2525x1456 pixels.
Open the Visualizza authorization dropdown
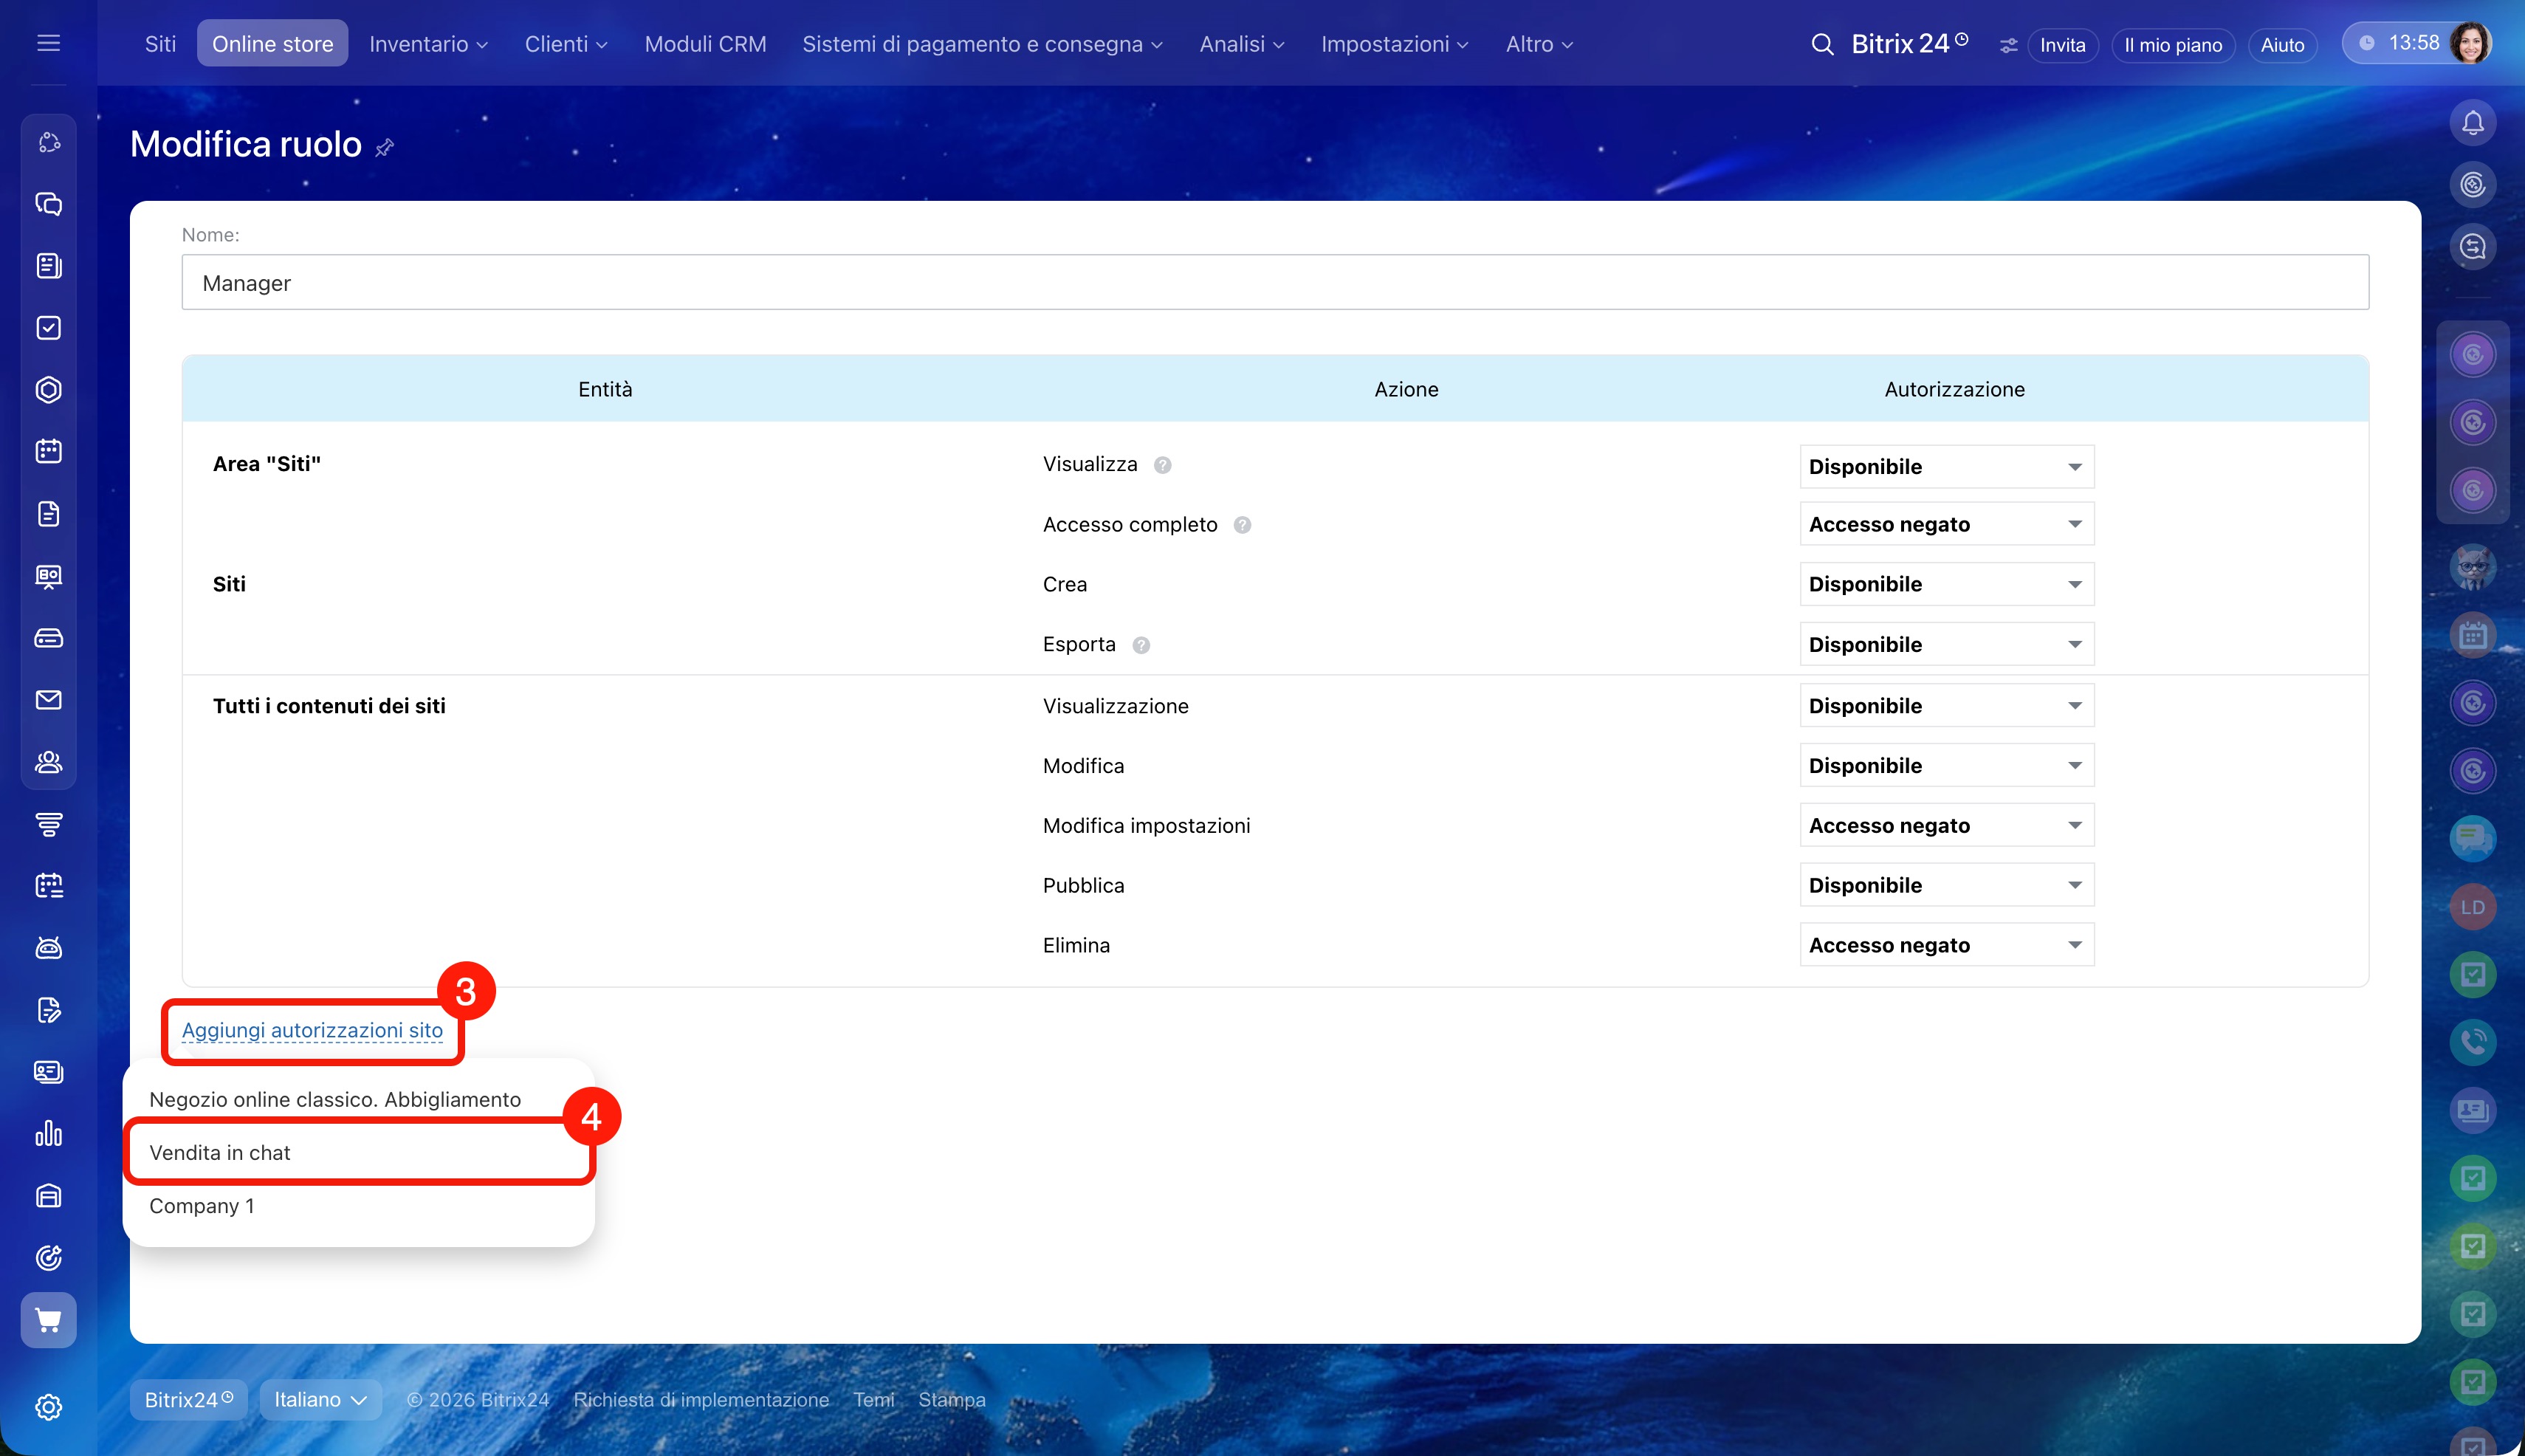click(1946, 466)
